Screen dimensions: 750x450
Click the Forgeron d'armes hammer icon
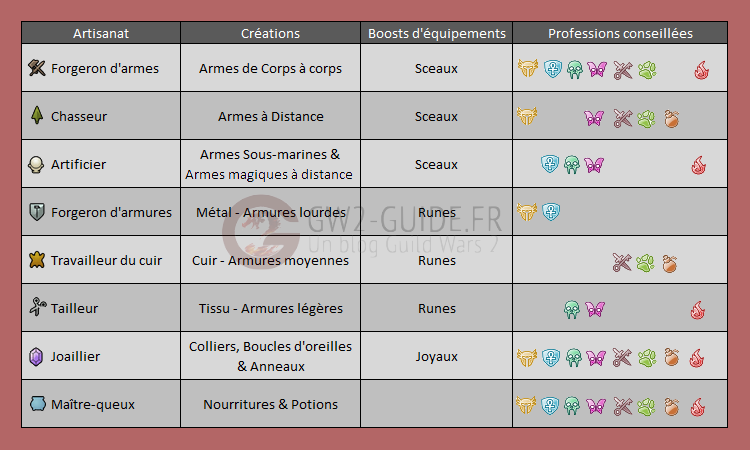[x=36, y=68]
